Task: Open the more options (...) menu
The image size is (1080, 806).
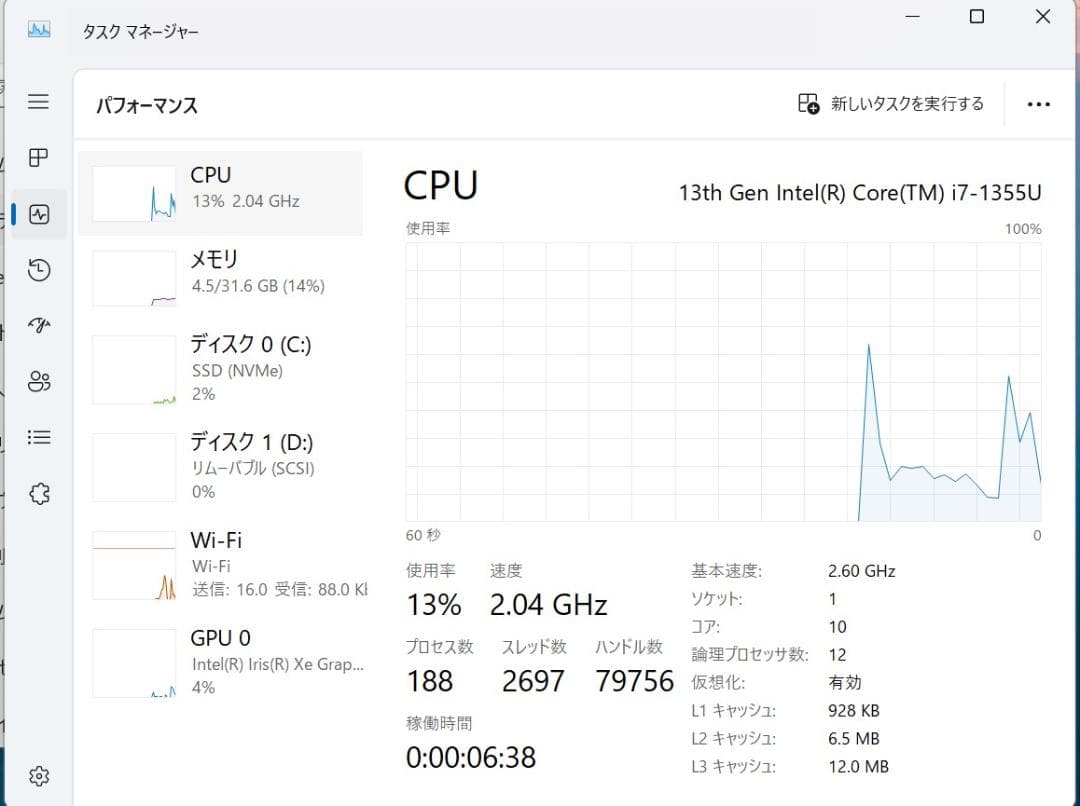Action: (x=1038, y=103)
